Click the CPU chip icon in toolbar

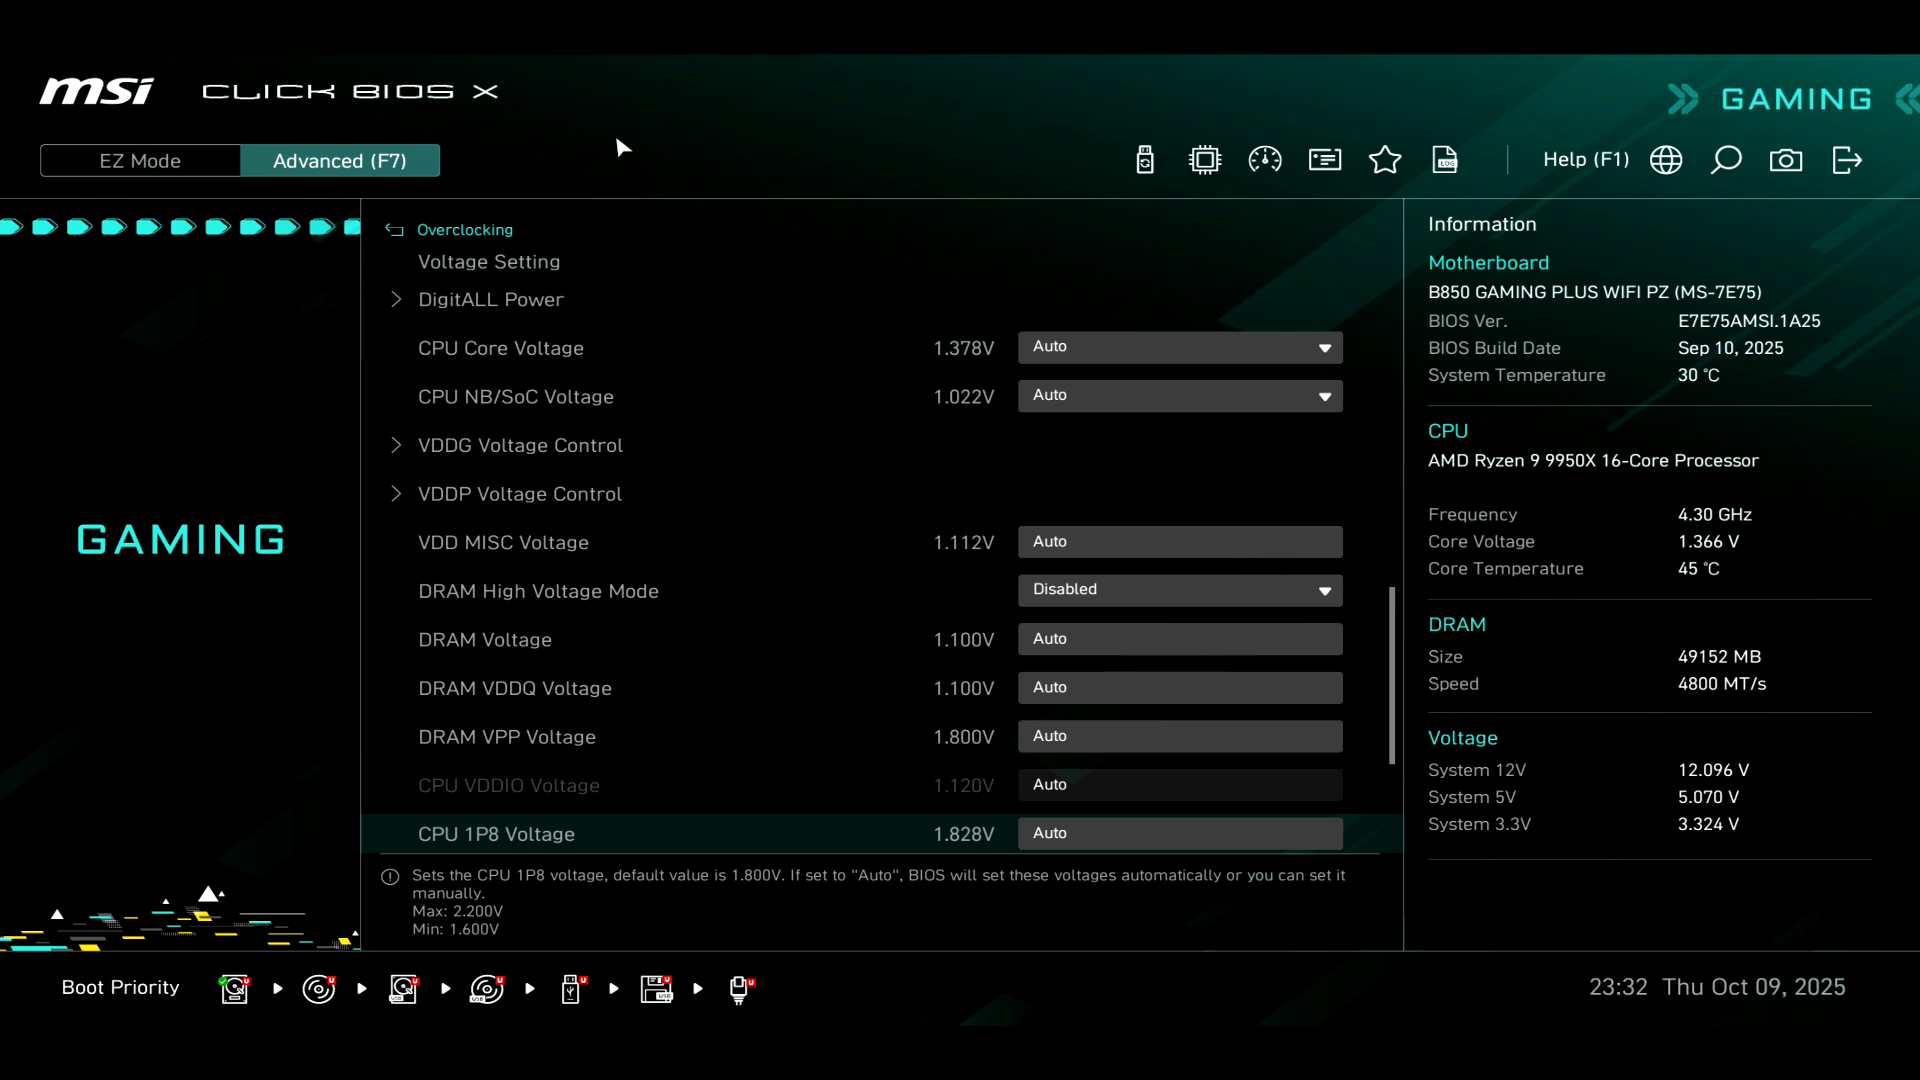pyautogui.click(x=1205, y=160)
